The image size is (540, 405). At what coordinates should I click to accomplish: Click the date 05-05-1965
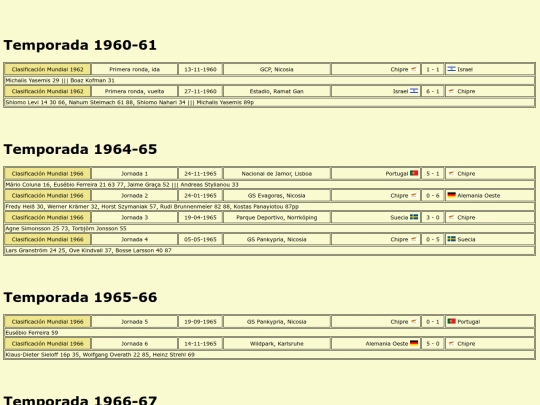(x=200, y=239)
